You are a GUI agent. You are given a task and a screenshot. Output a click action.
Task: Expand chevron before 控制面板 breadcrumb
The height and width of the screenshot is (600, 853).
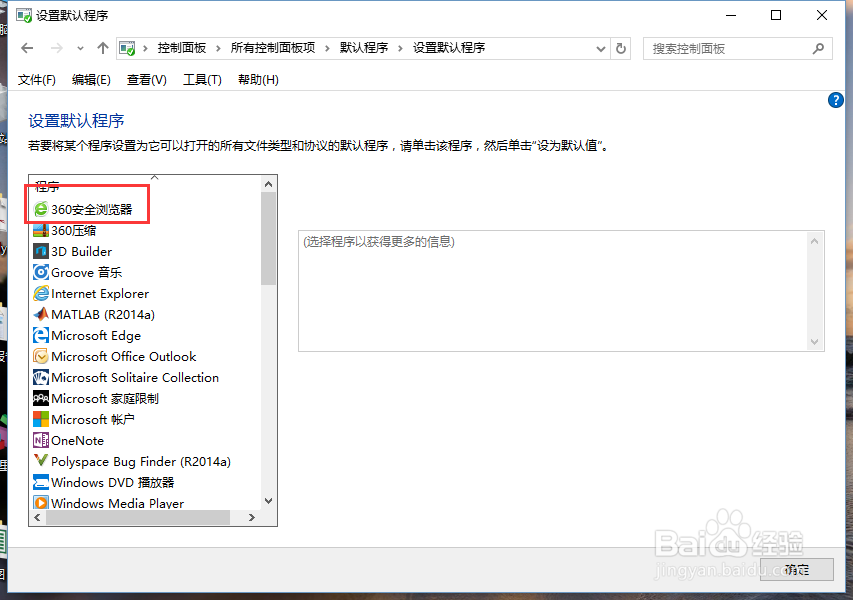[145, 48]
